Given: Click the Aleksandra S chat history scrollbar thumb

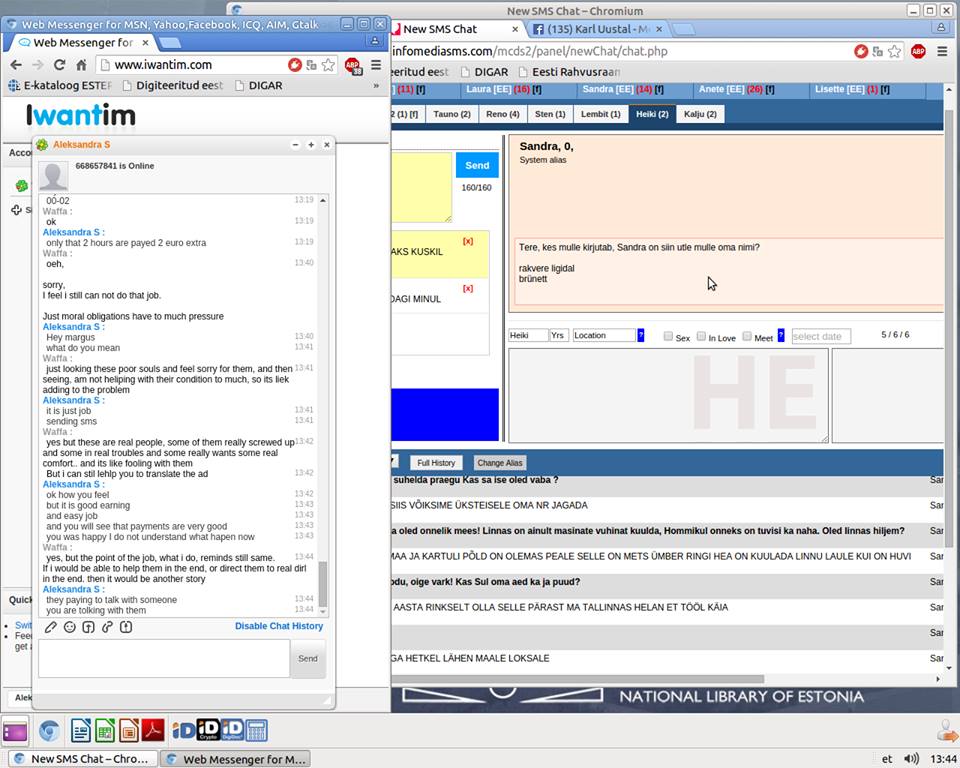Looking at the screenshot, I should click(x=323, y=584).
